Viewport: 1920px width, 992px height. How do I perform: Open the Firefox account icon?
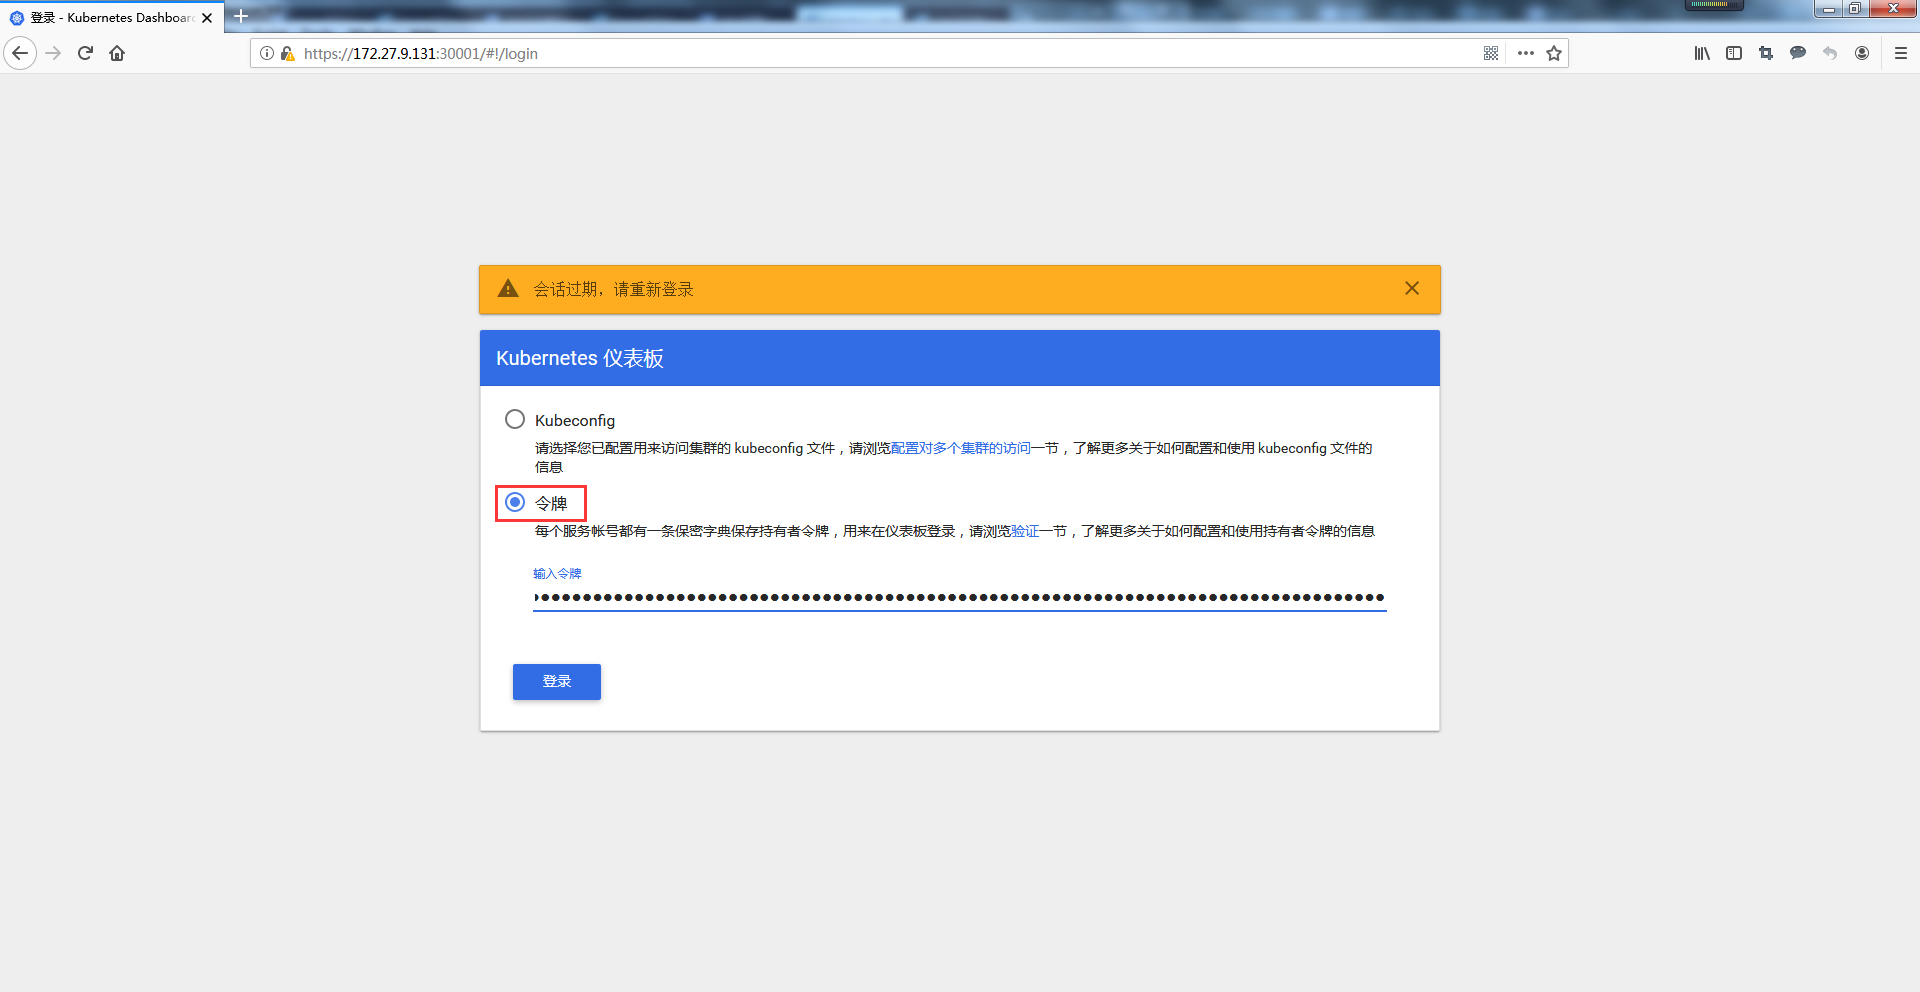click(1862, 53)
